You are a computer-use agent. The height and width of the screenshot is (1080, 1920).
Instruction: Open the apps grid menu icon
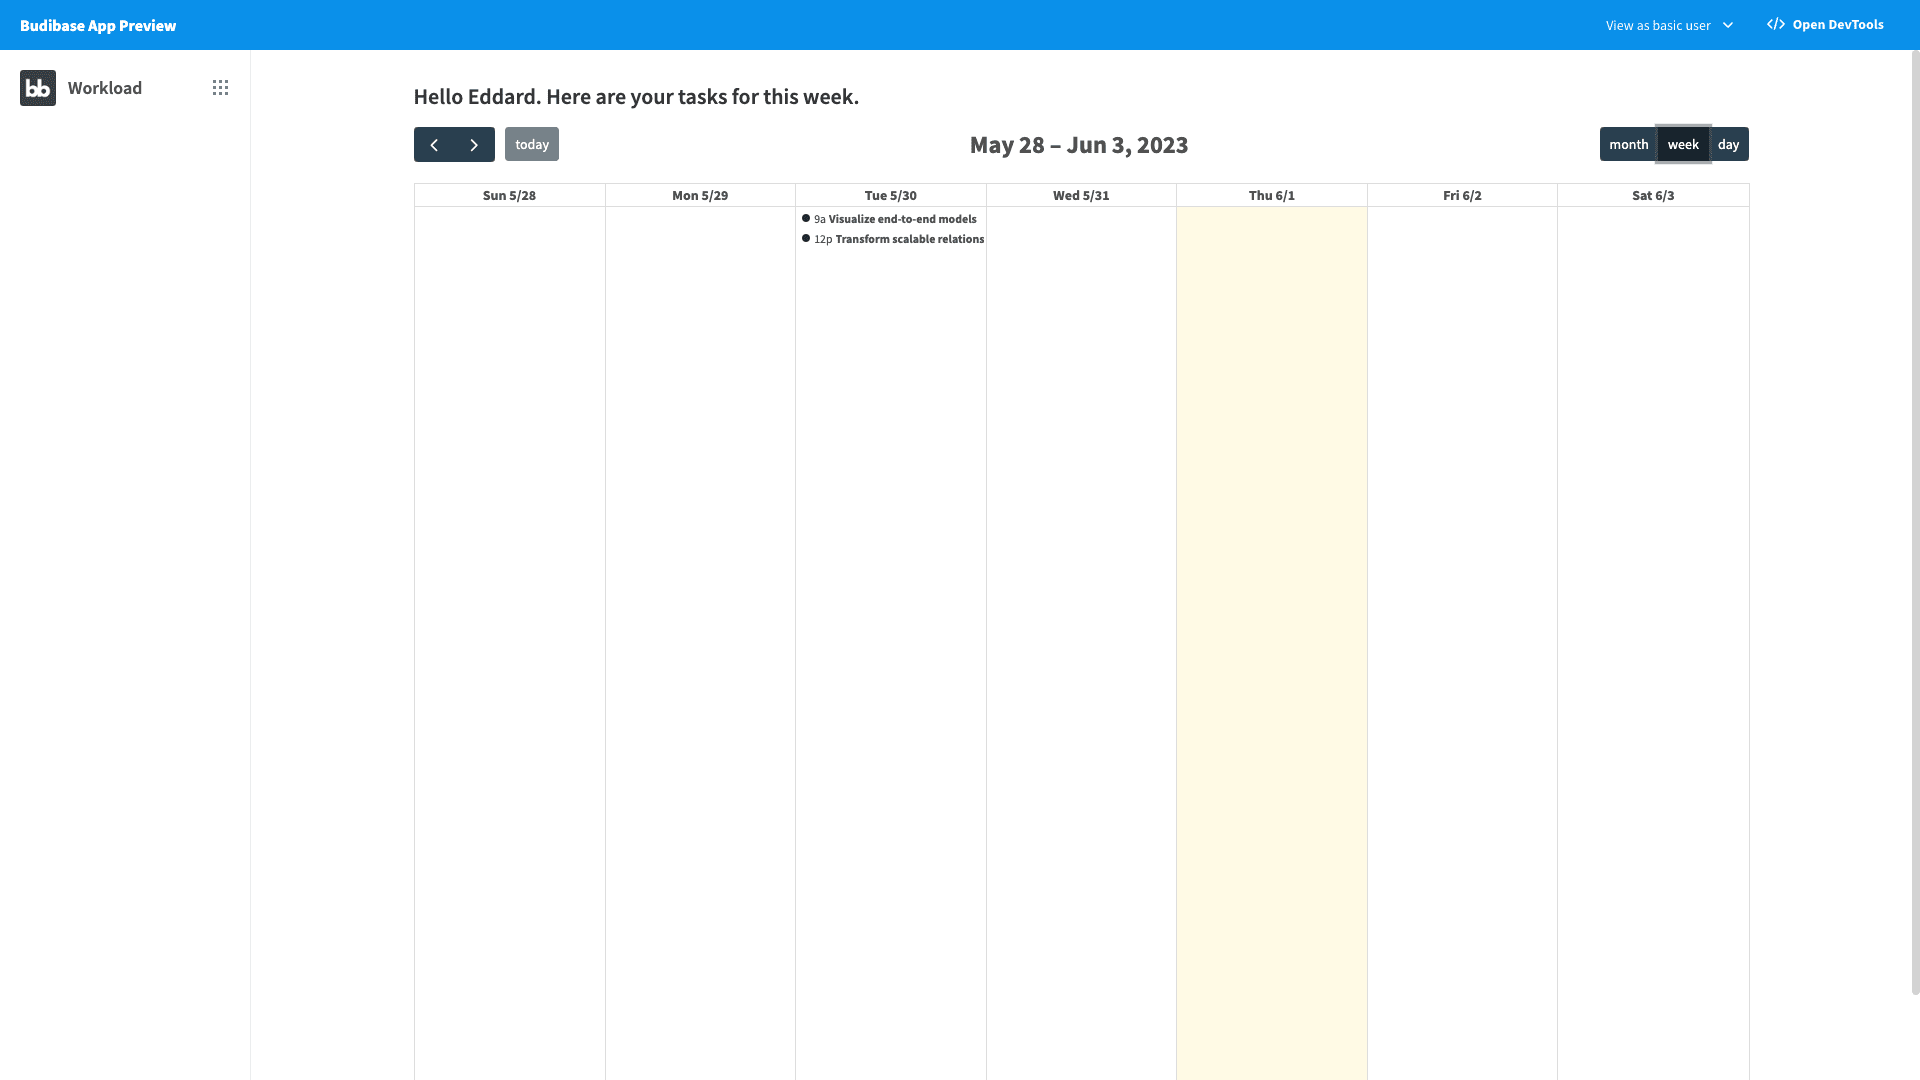220,88
